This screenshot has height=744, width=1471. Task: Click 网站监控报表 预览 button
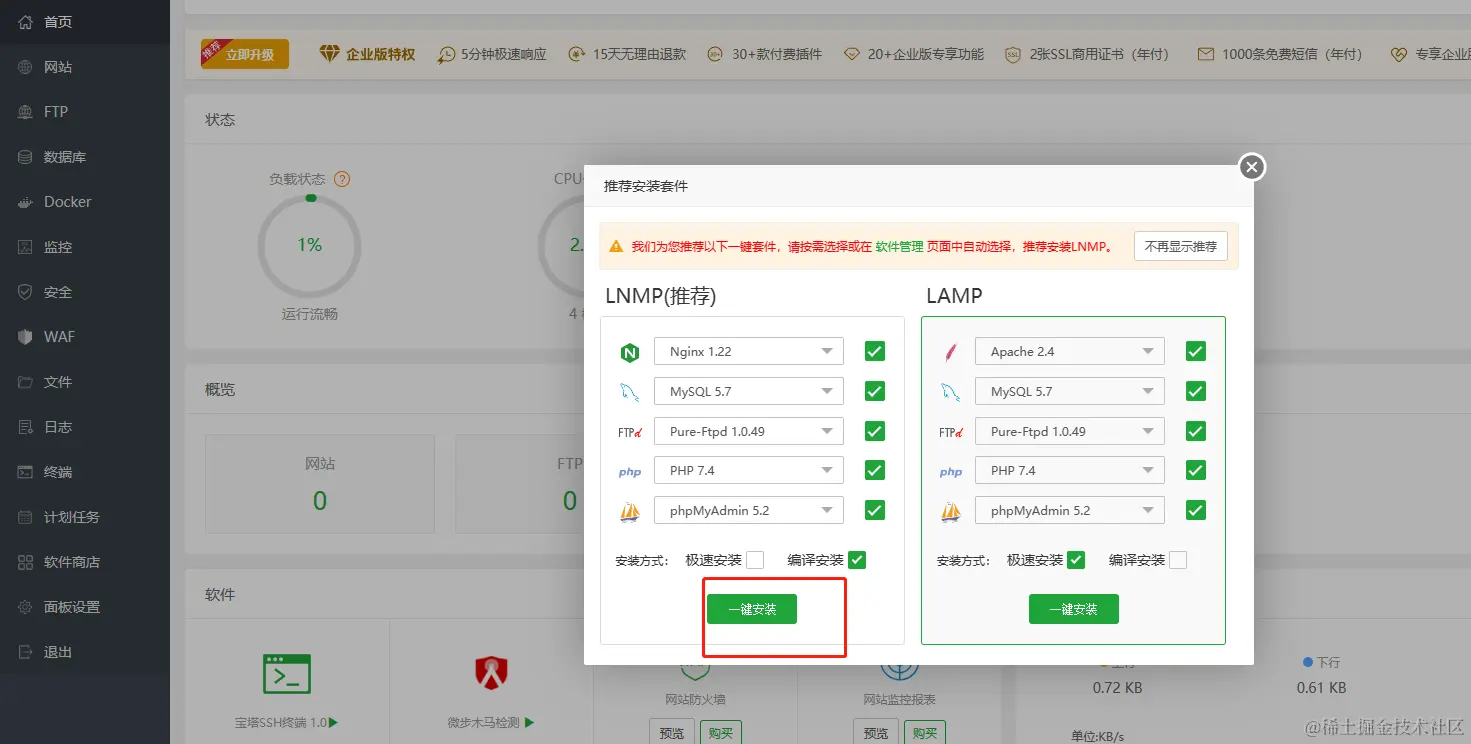(875, 733)
